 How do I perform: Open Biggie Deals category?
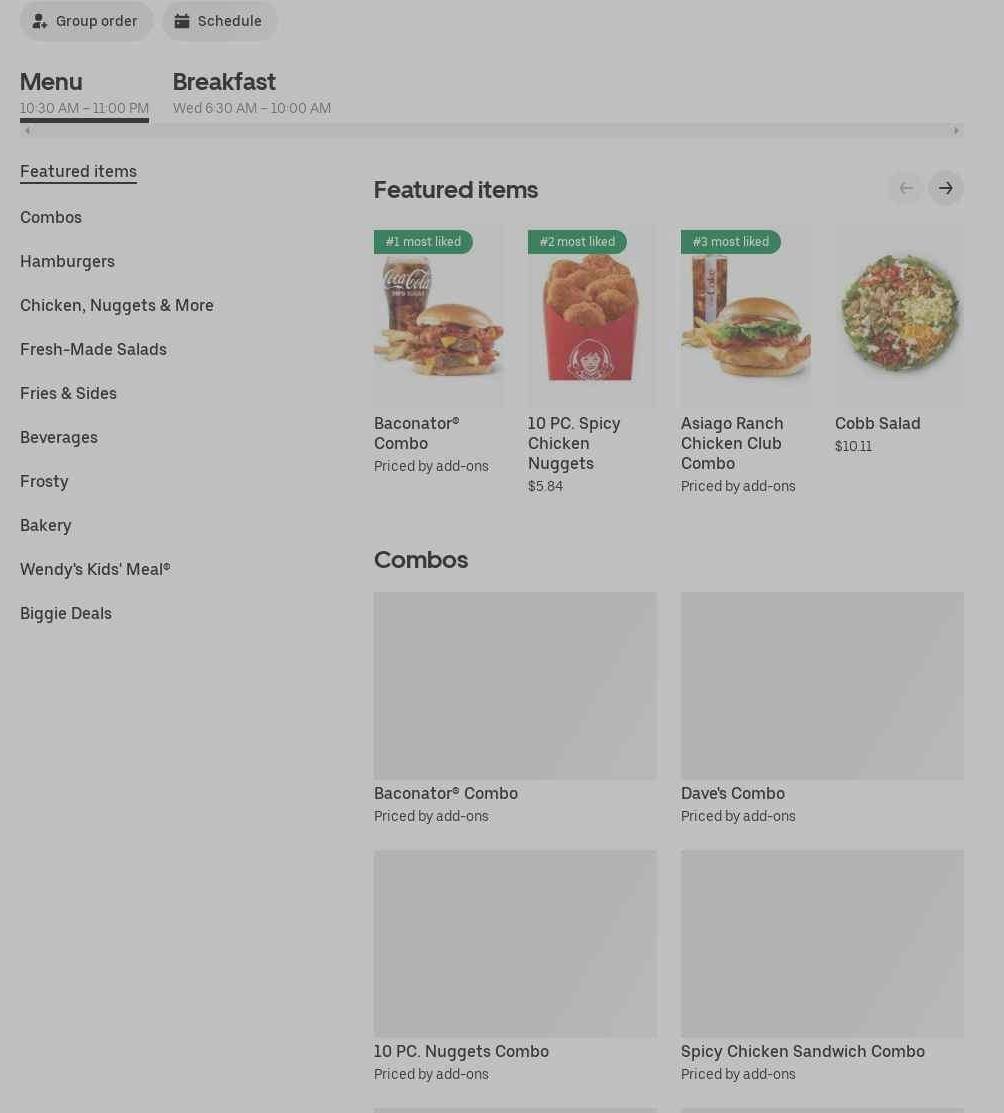coord(66,613)
